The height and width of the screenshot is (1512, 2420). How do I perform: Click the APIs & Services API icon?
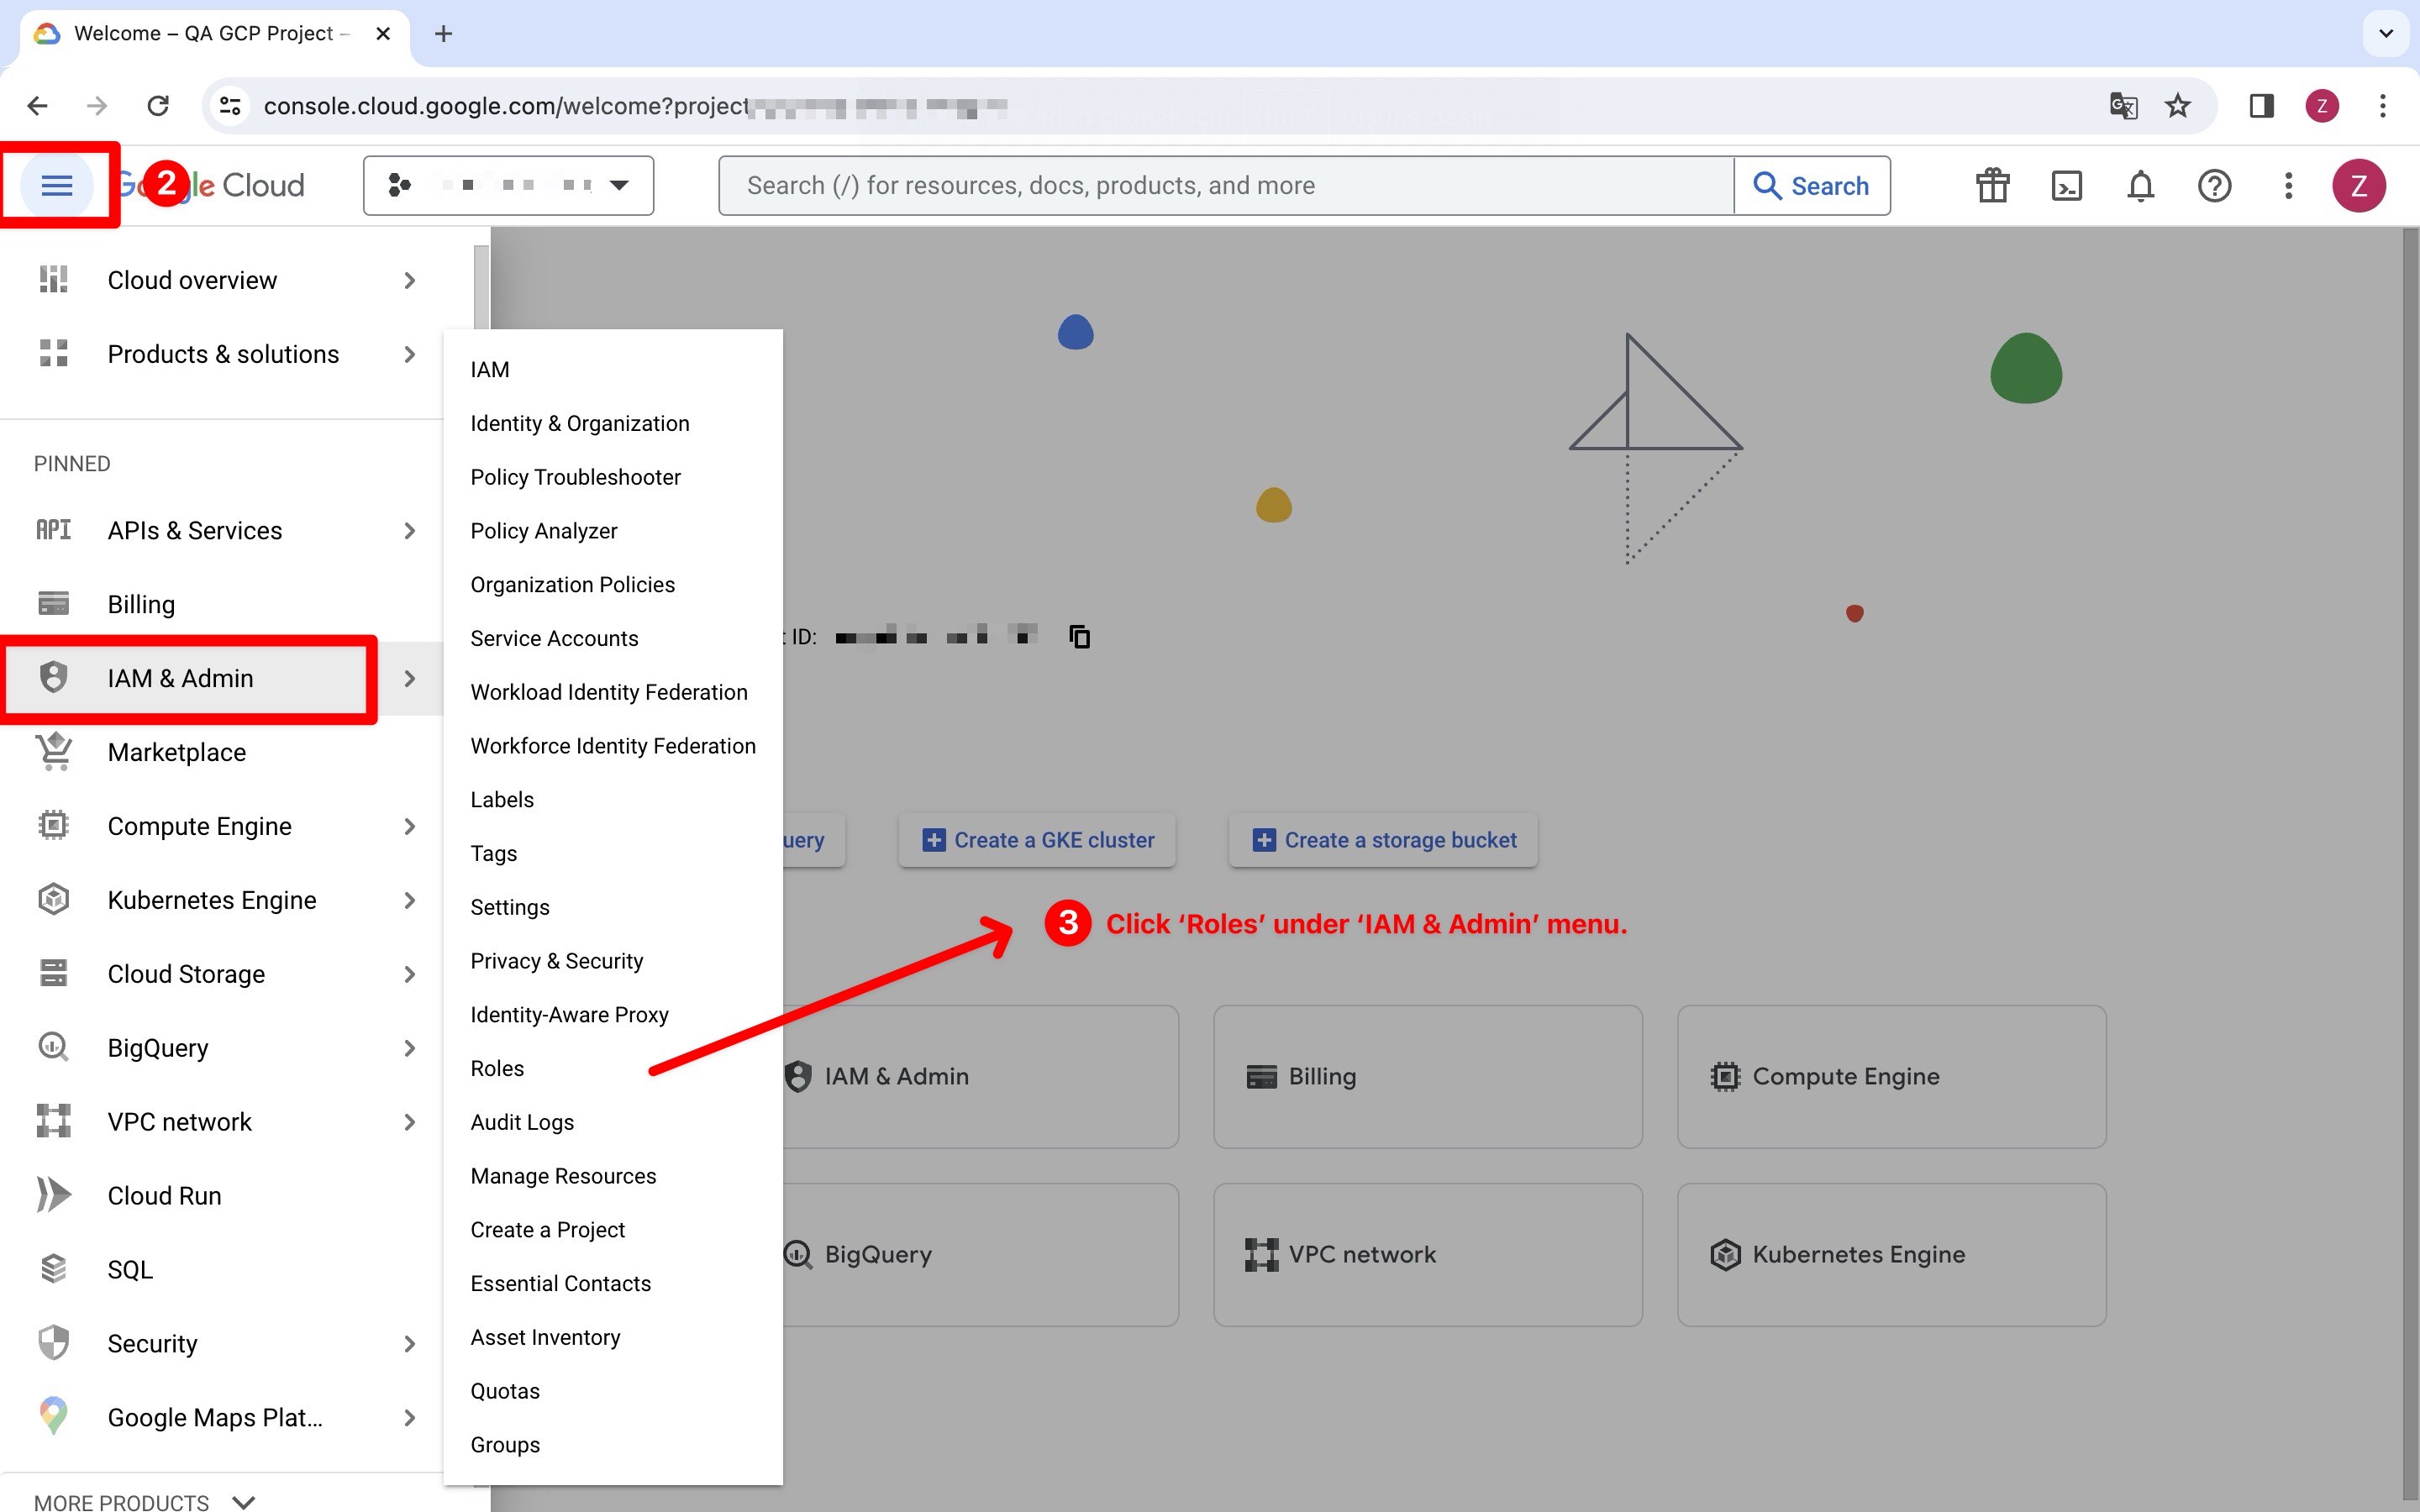click(53, 530)
